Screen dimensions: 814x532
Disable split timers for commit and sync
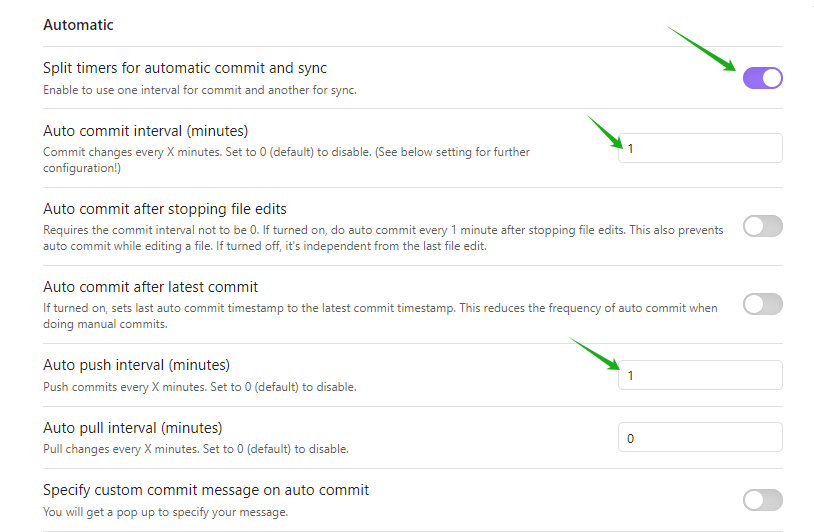pyautogui.click(x=762, y=78)
